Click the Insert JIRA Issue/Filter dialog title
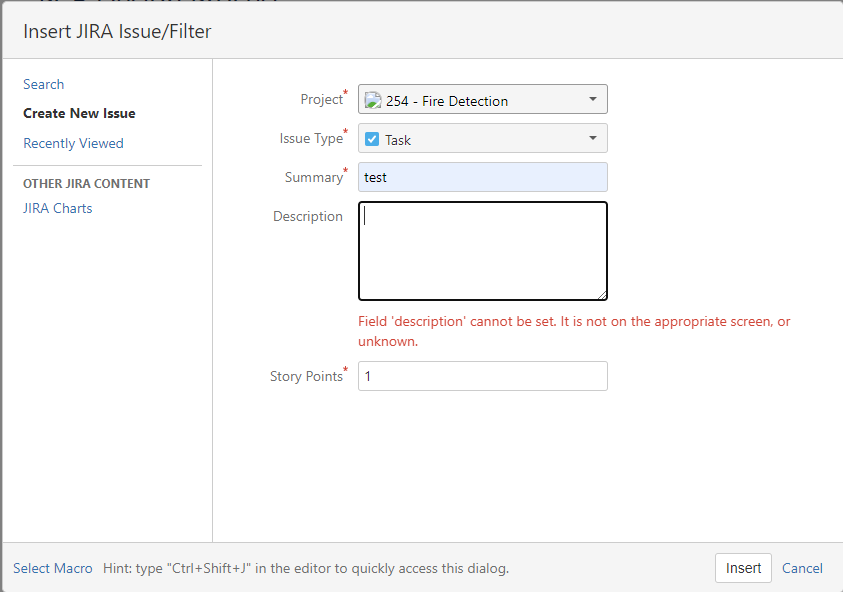843x592 pixels. tap(117, 31)
